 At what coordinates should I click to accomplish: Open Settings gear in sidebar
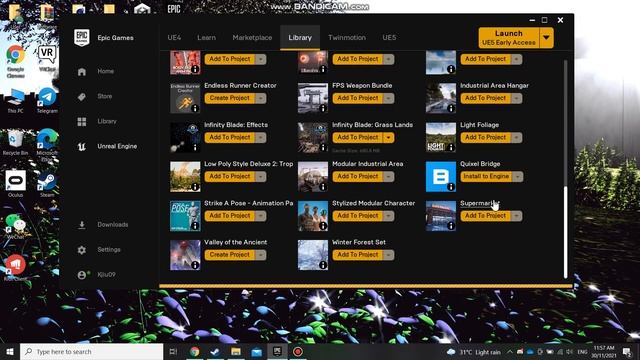[x=82, y=249]
